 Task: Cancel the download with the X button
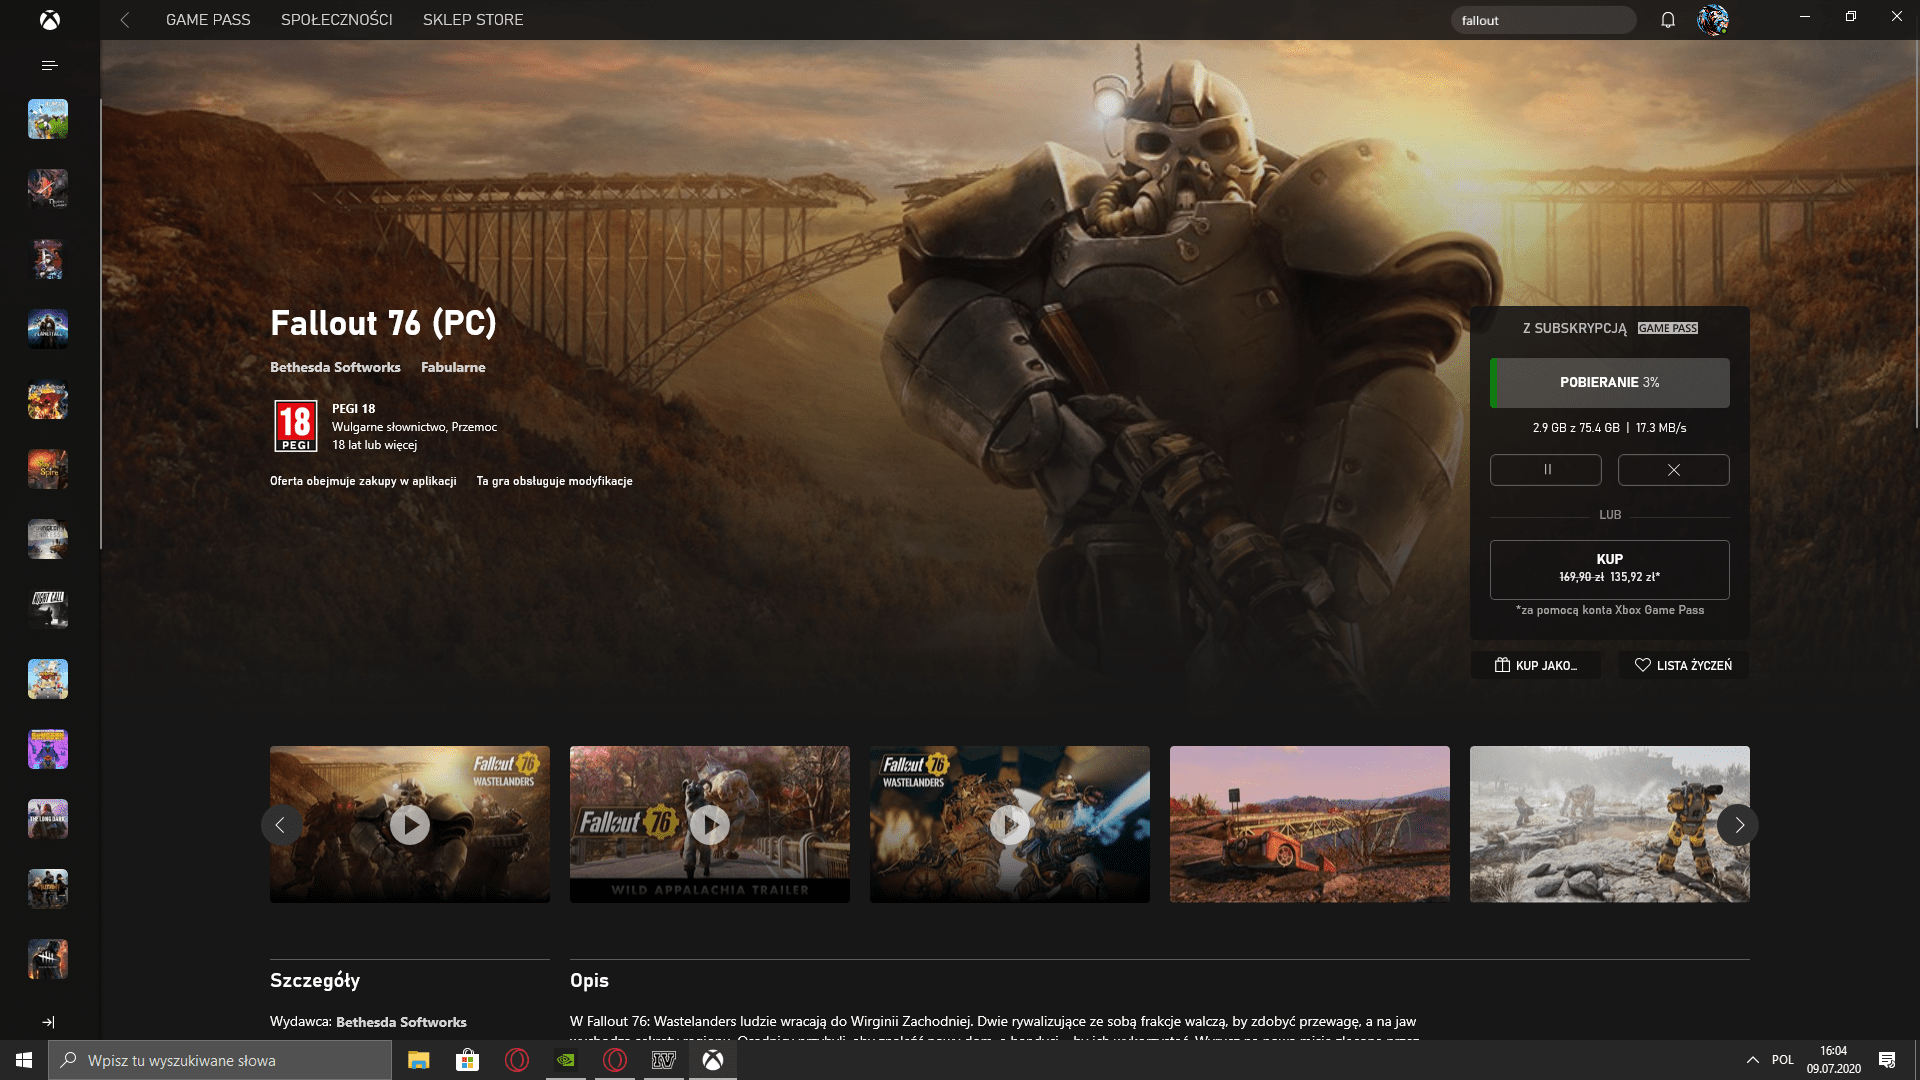click(1673, 470)
